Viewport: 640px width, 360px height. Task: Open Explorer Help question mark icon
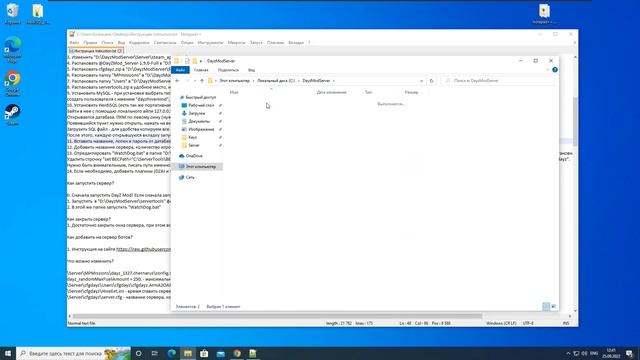click(555, 70)
